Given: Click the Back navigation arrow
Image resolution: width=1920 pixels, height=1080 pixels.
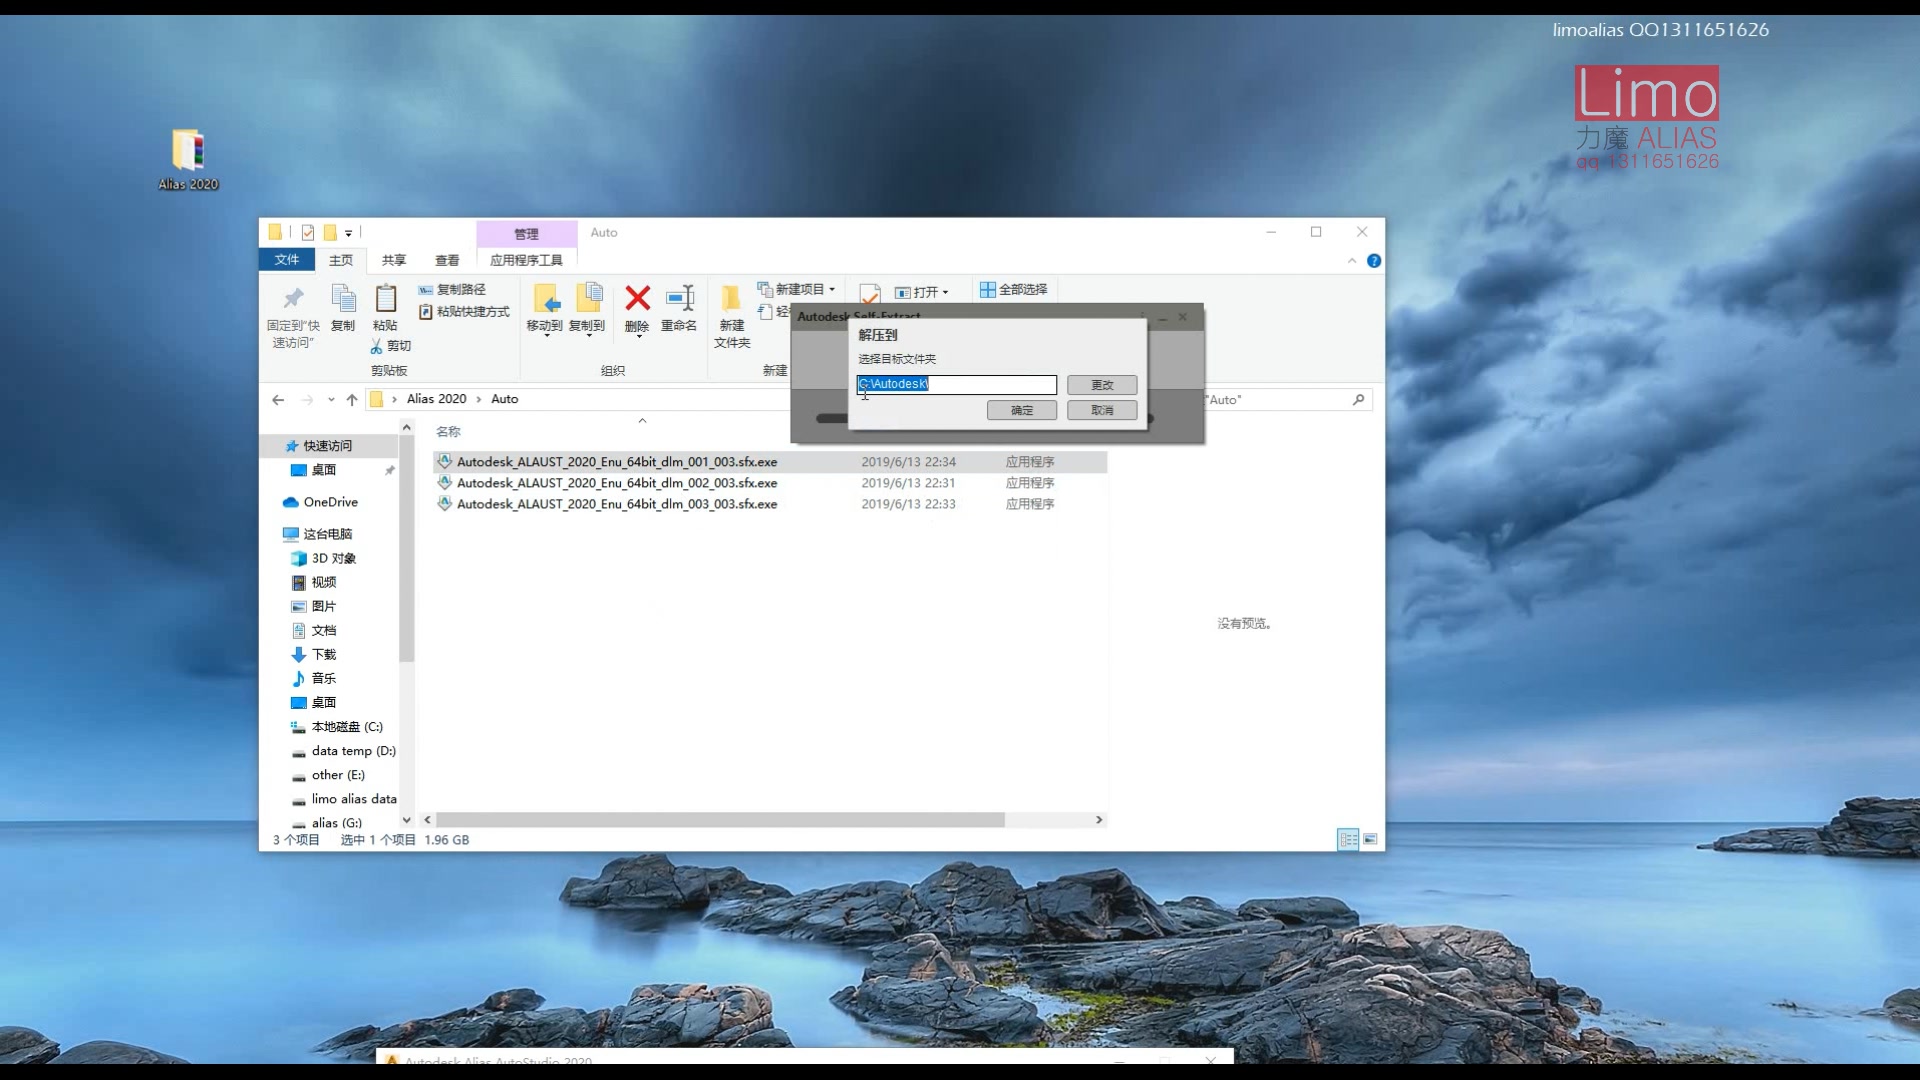Looking at the screenshot, I should click(278, 400).
